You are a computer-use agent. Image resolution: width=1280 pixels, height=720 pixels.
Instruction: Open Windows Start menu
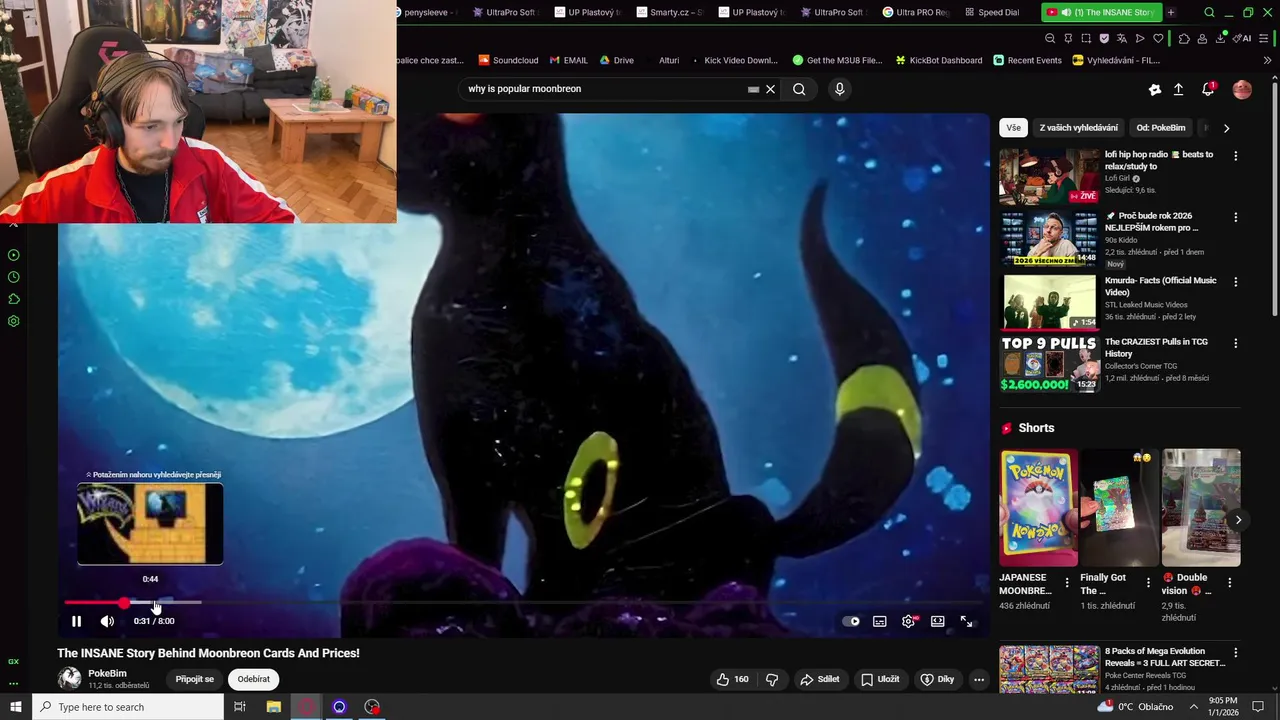tap(15, 707)
